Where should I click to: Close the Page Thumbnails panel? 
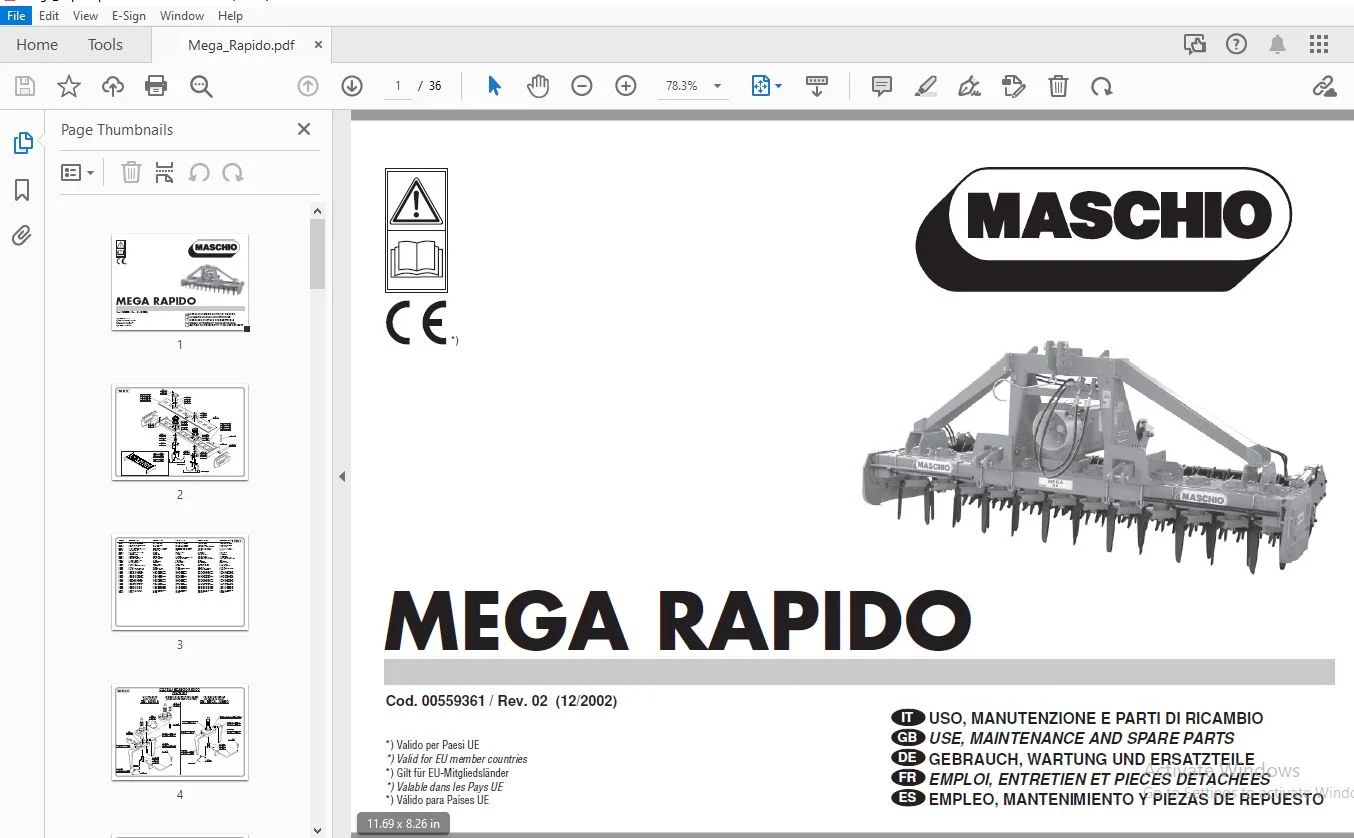point(304,129)
